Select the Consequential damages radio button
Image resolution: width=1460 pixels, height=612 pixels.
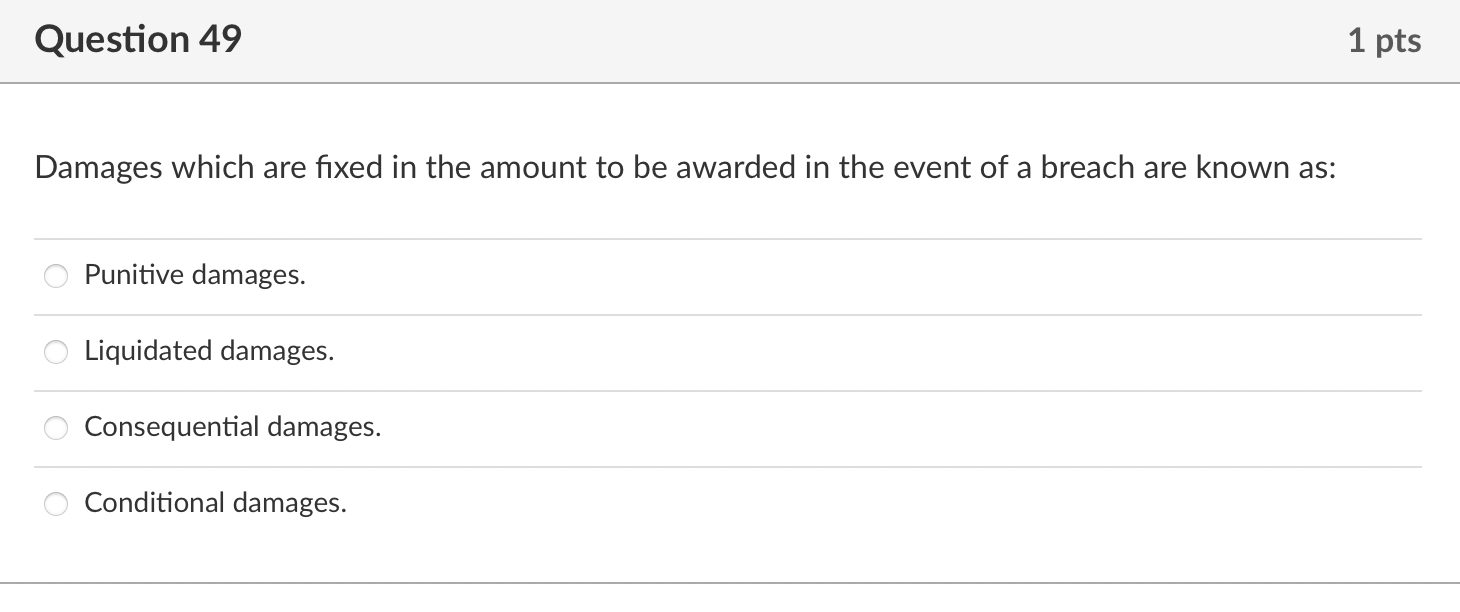[x=56, y=428]
